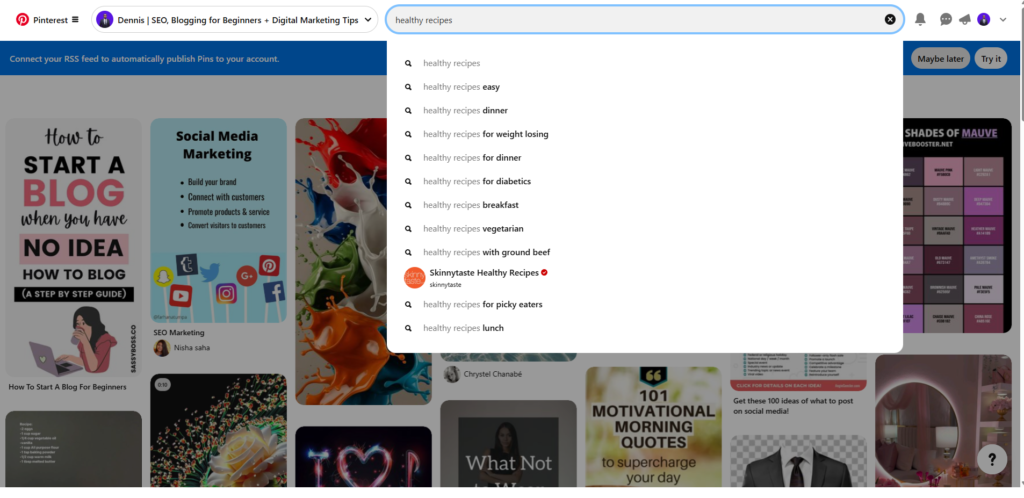Open the suit and tie template pin
The height and width of the screenshot is (498, 1024).
click(x=799, y=461)
